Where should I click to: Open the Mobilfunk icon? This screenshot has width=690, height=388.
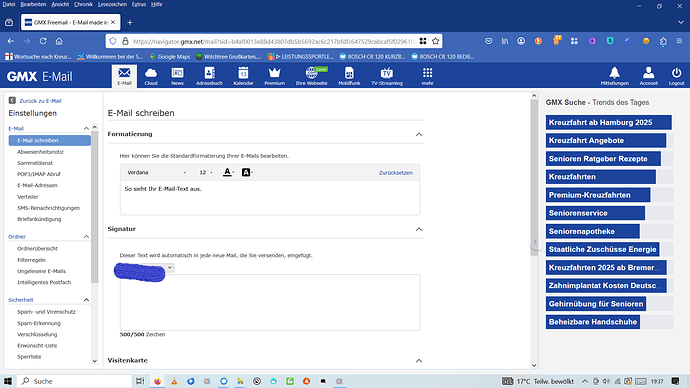[349, 76]
